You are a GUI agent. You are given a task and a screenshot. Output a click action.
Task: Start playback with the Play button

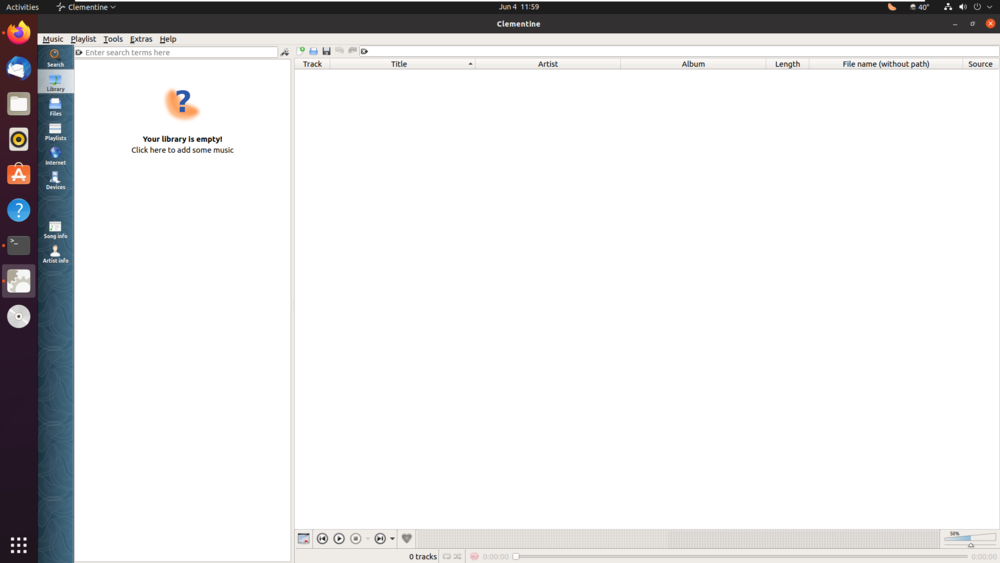[339, 539]
